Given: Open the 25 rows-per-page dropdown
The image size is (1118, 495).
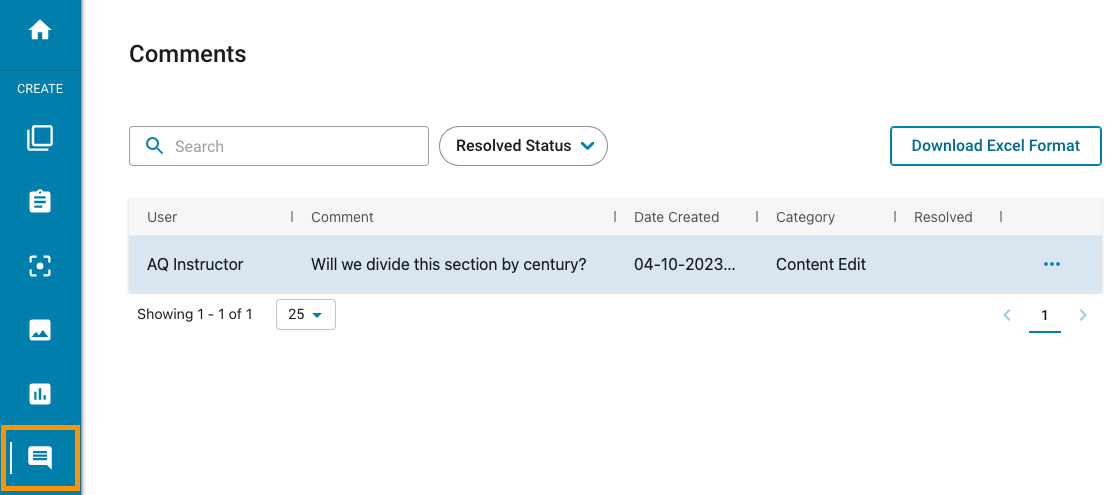Looking at the screenshot, I should [x=306, y=315].
